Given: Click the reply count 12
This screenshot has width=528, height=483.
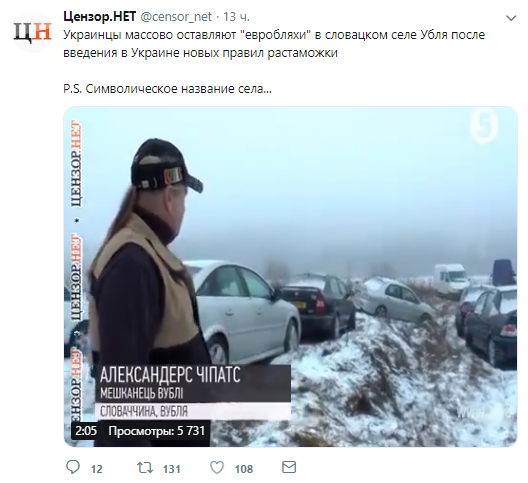Looking at the screenshot, I should tap(97, 469).
